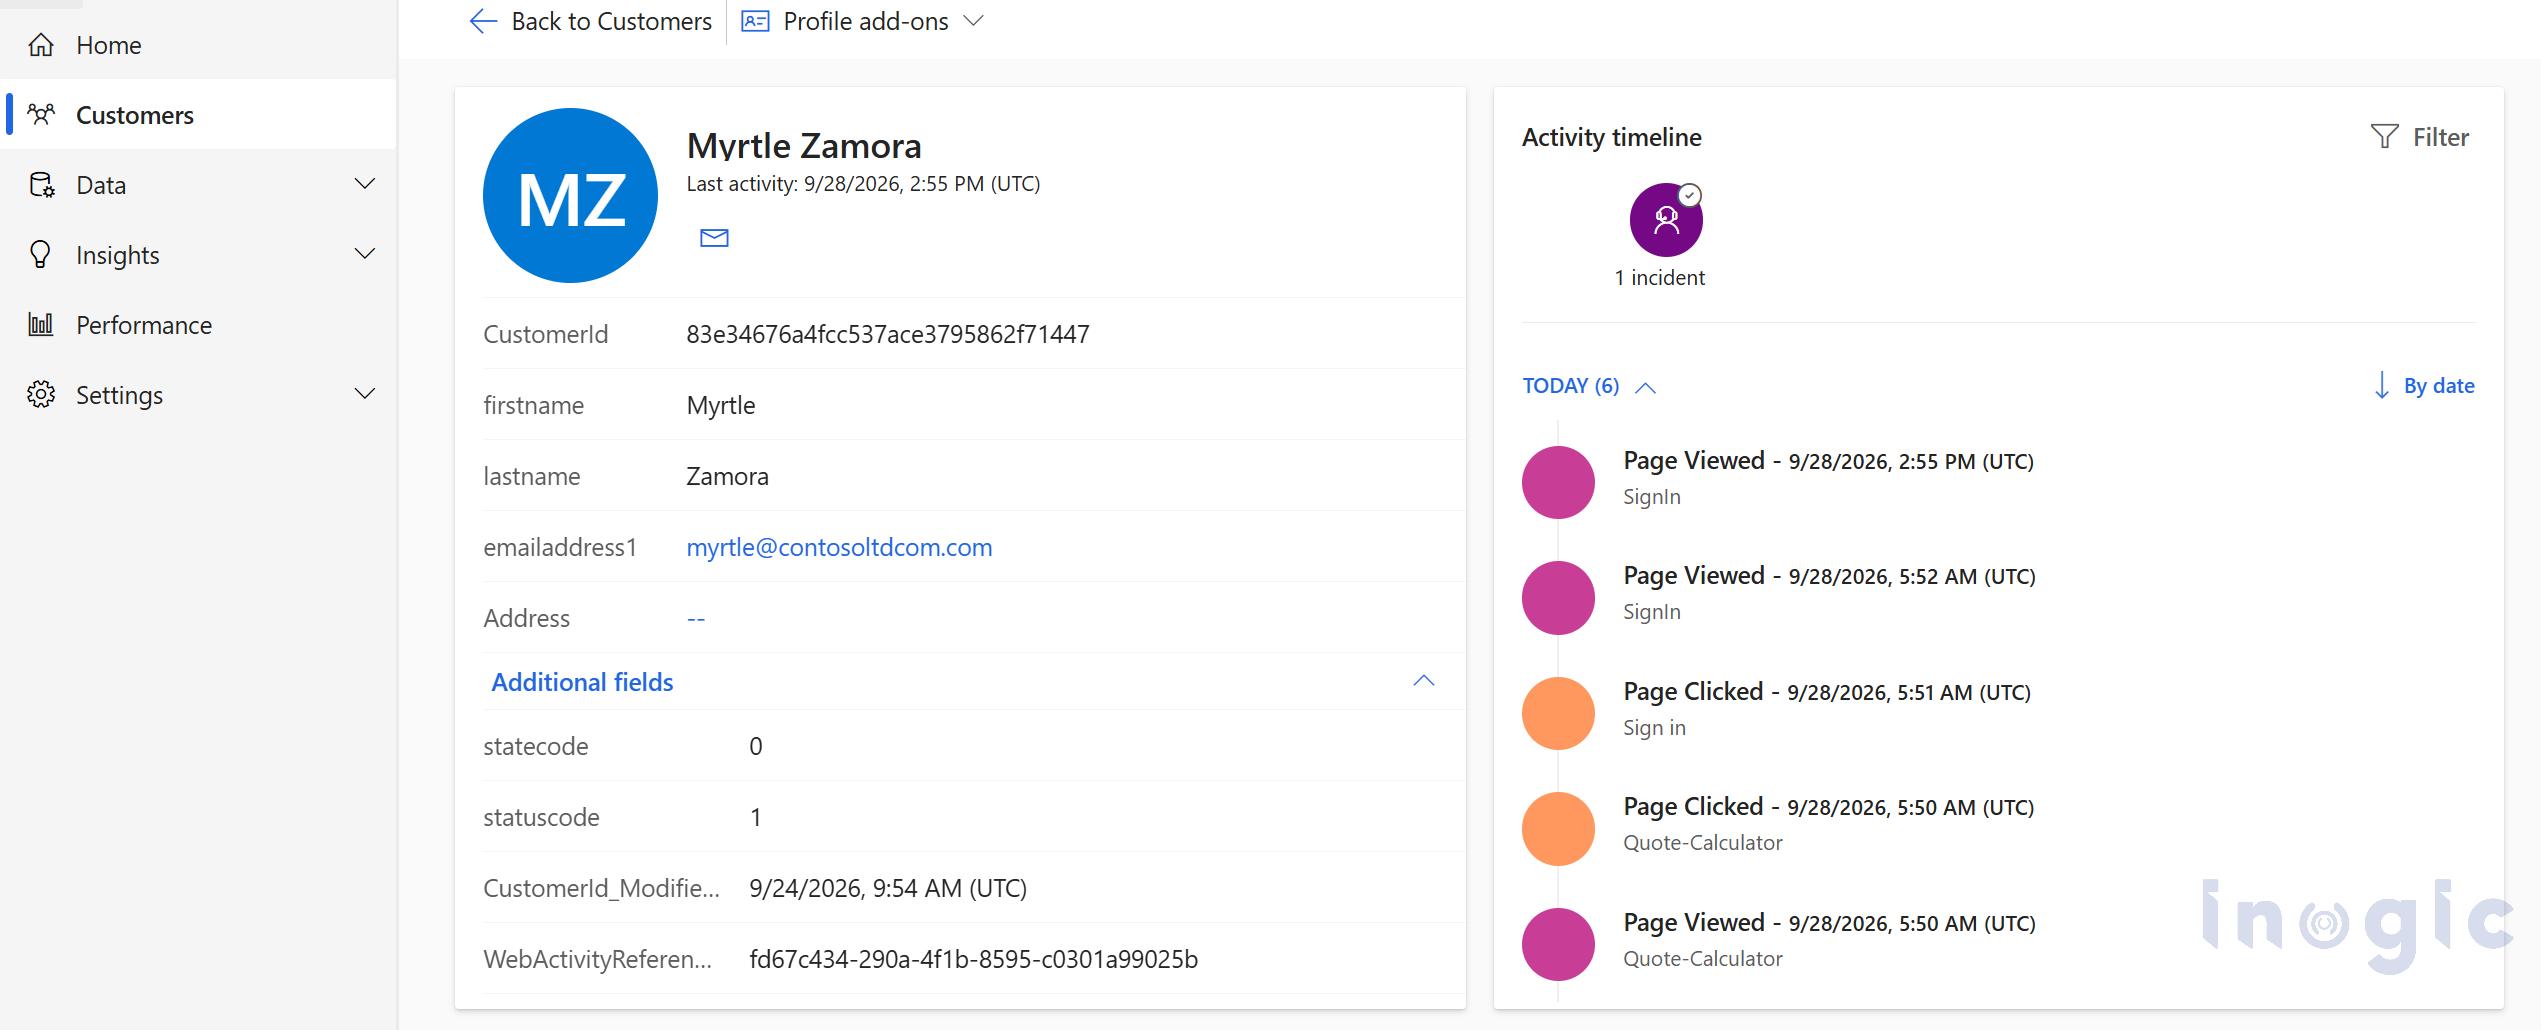Click the '1 incident' label
This screenshot has width=2541, height=1030.
coord(1659,278)
